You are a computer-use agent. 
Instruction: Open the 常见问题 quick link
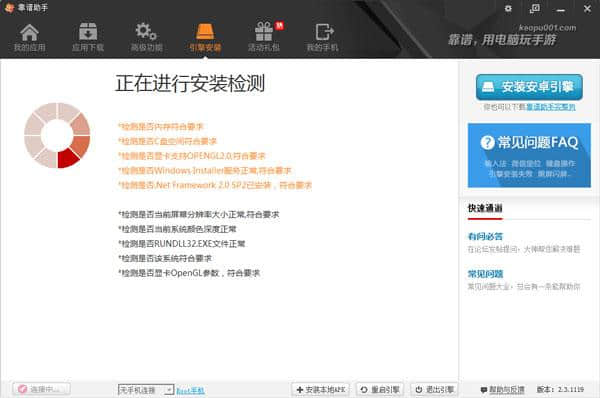tap(485, 274)
